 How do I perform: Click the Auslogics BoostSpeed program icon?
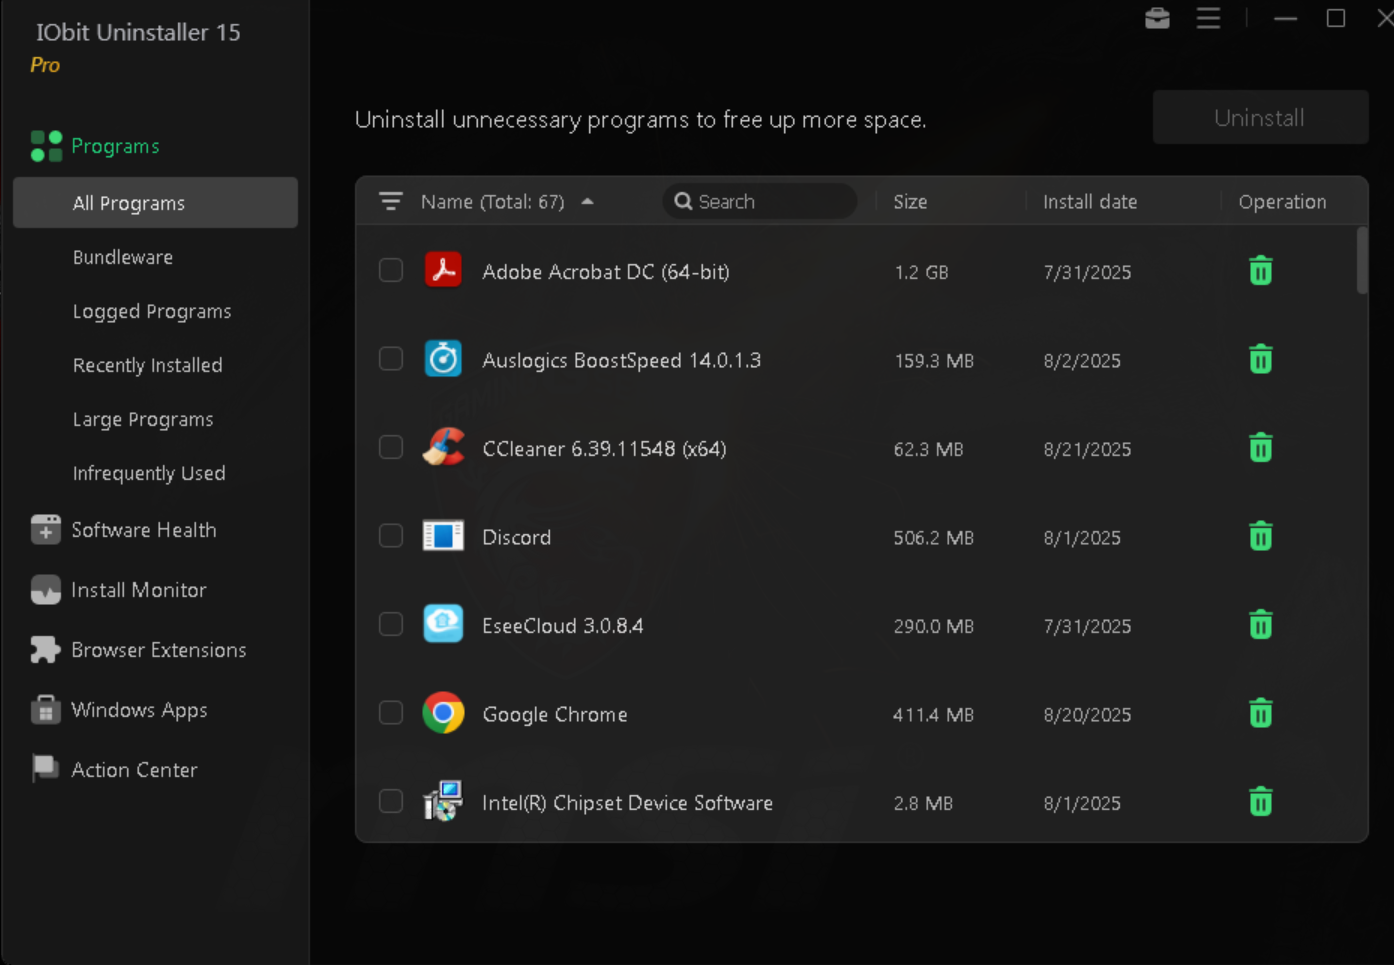pos(443,359)
